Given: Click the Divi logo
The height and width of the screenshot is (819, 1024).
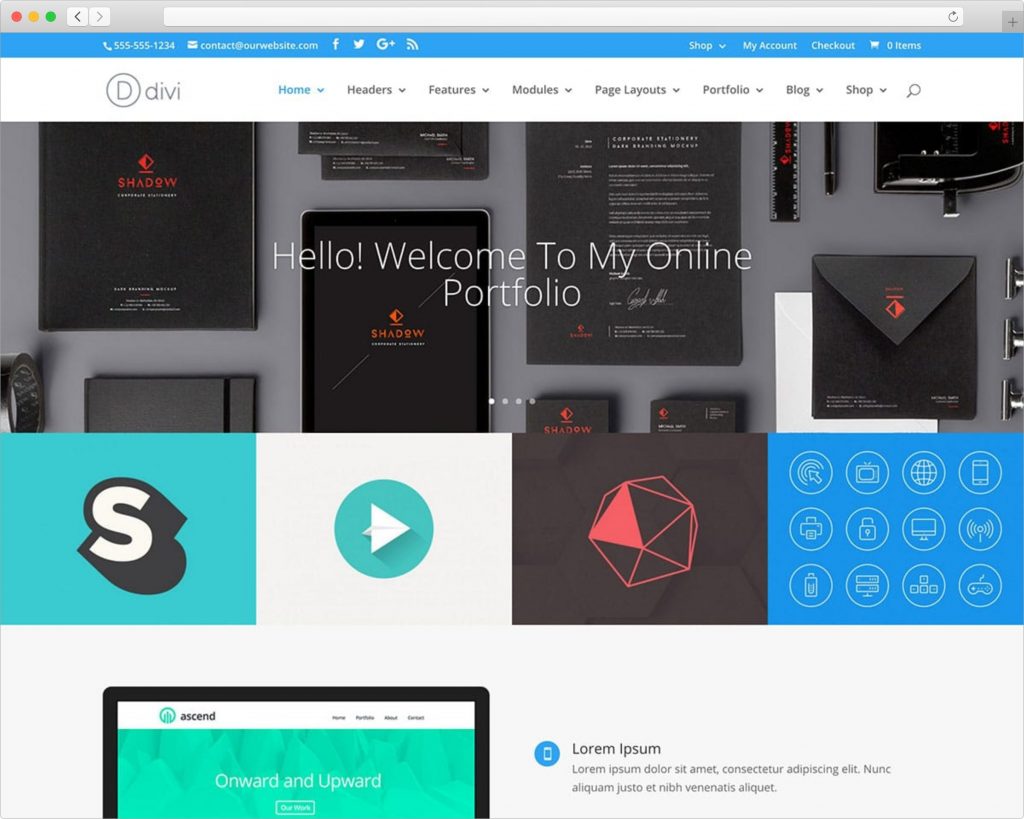Looking at the screenshot, I should pyautogui.click(x=144, y=90).
